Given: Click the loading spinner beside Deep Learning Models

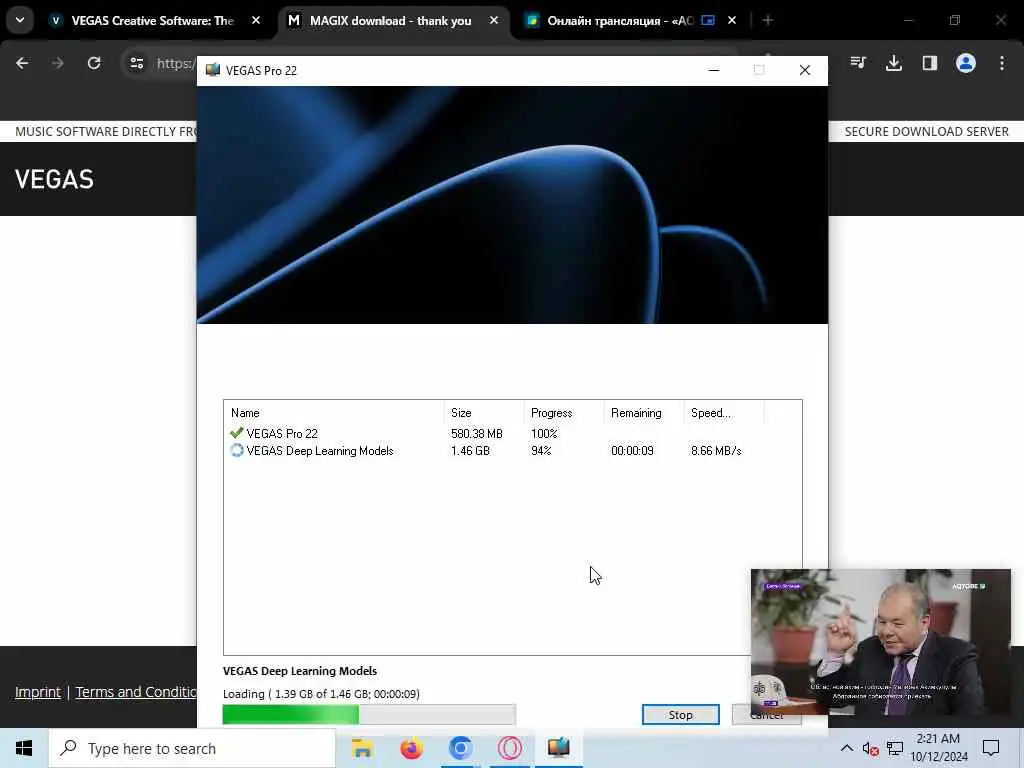Looking at the screenshot, I should tap(236, 451).
